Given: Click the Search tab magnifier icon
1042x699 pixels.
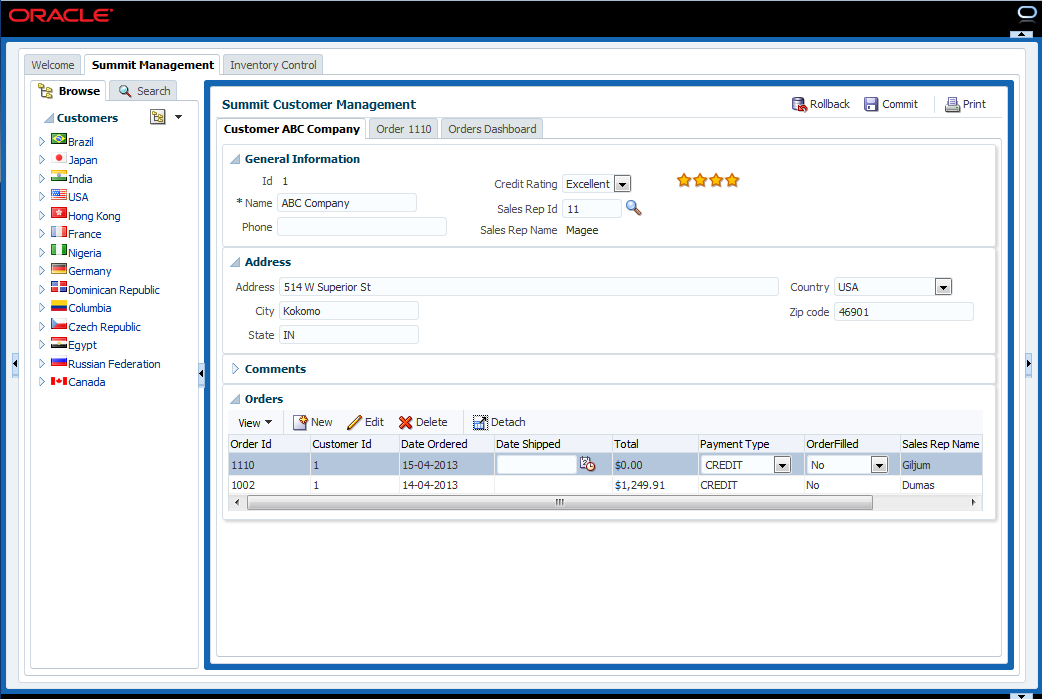Looking at the screenshot, I should point(125,91).
